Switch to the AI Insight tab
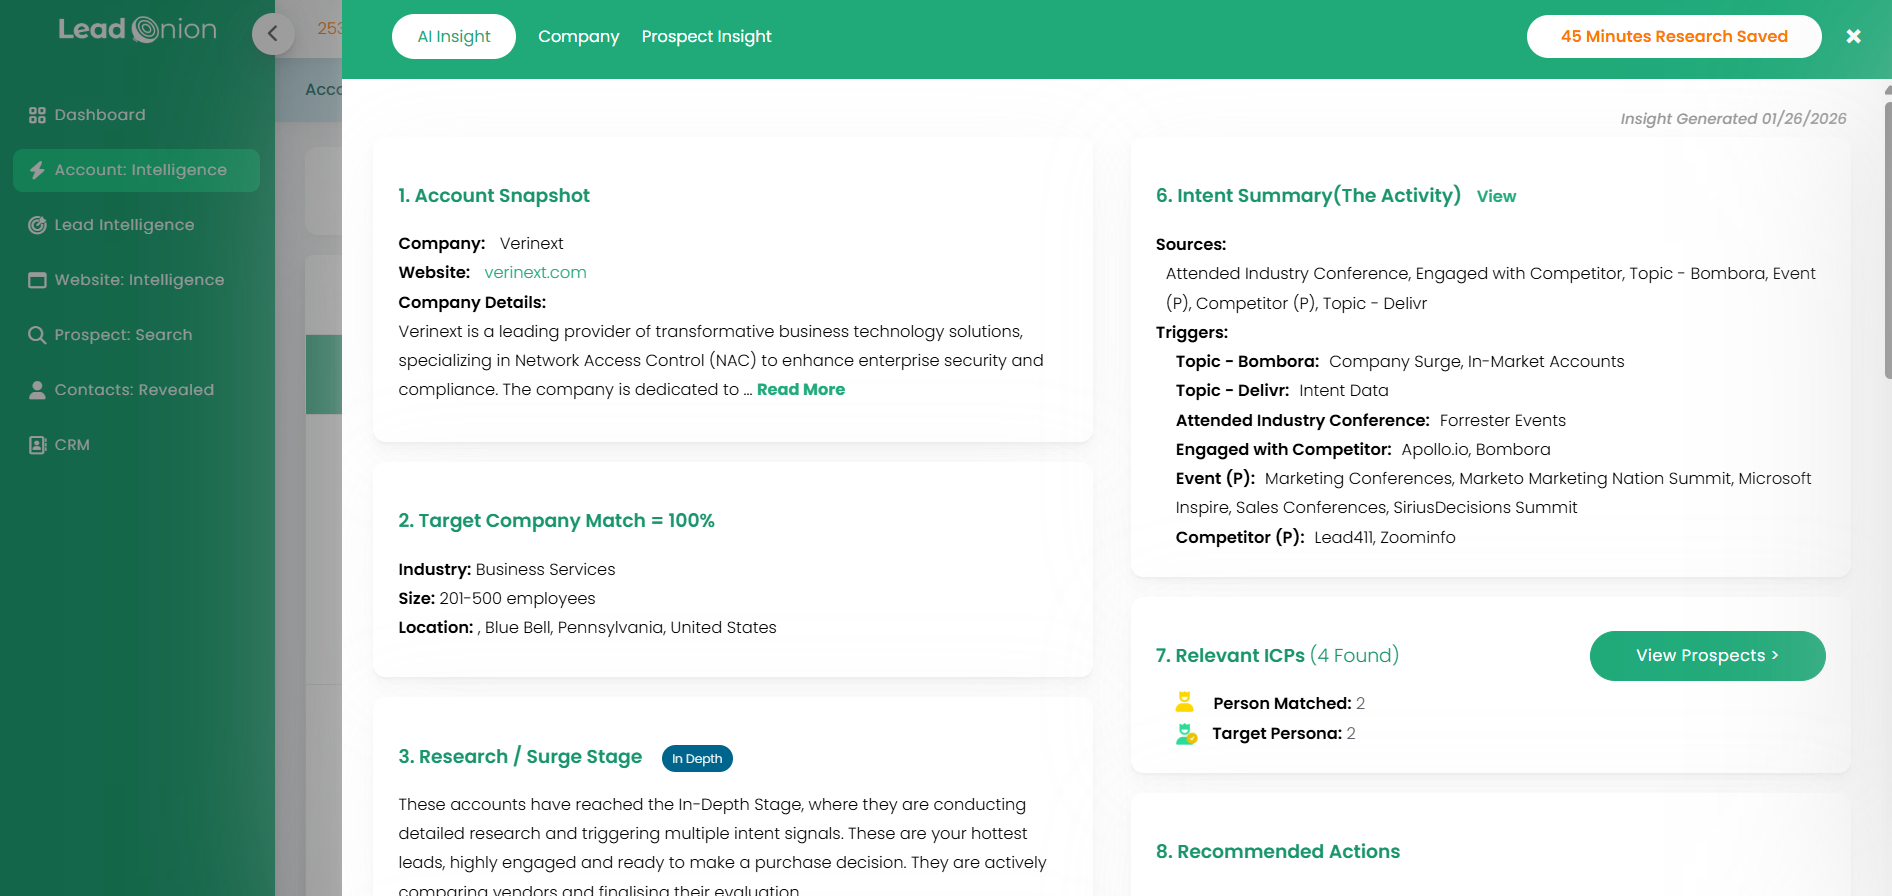The width and height of the screenshot is (1892, 896). click(454, 37)
